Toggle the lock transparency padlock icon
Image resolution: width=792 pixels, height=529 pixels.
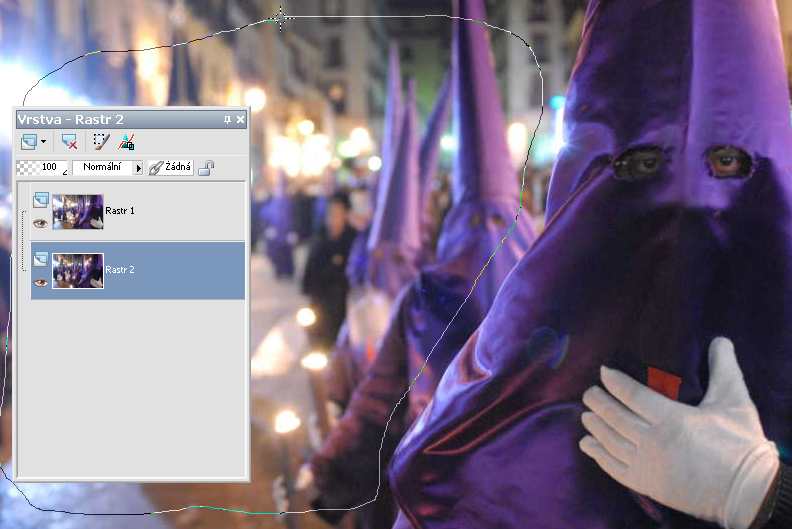click(206, 168)
